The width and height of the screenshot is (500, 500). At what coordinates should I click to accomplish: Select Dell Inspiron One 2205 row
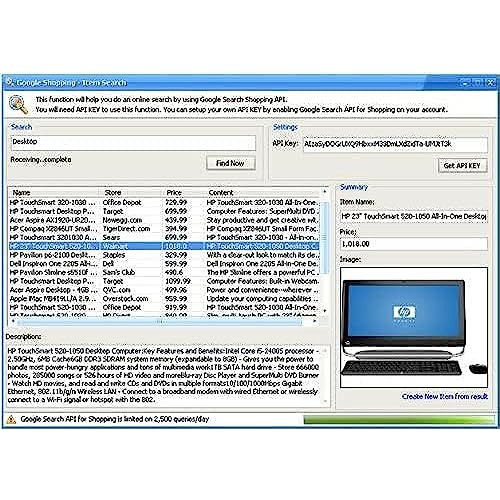click(x=164, y=264)
